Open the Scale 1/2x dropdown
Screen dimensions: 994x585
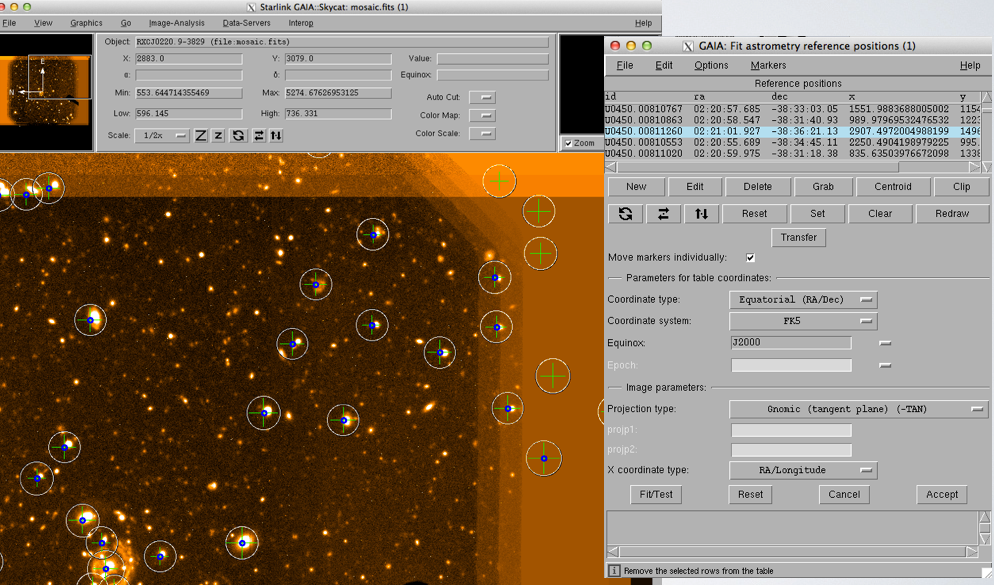pos(164,135)
